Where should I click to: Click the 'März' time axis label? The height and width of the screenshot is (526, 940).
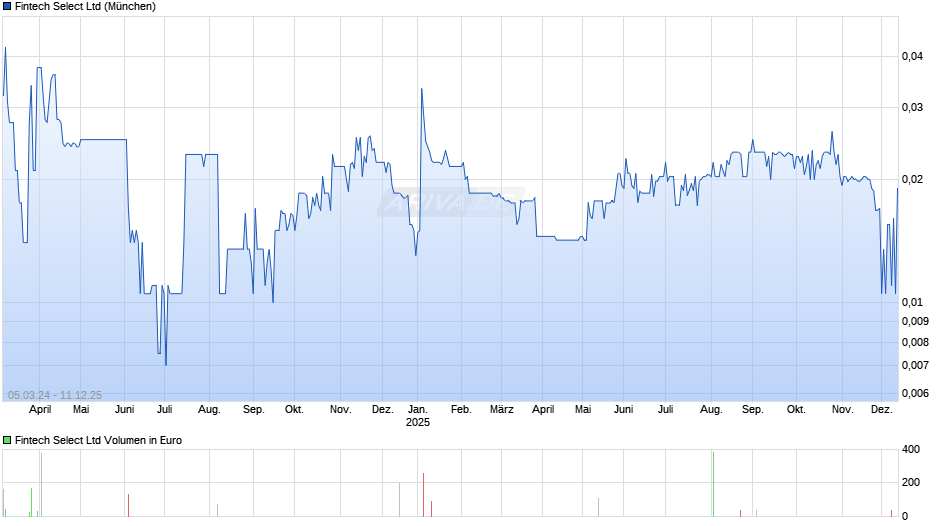coord(502,410)
